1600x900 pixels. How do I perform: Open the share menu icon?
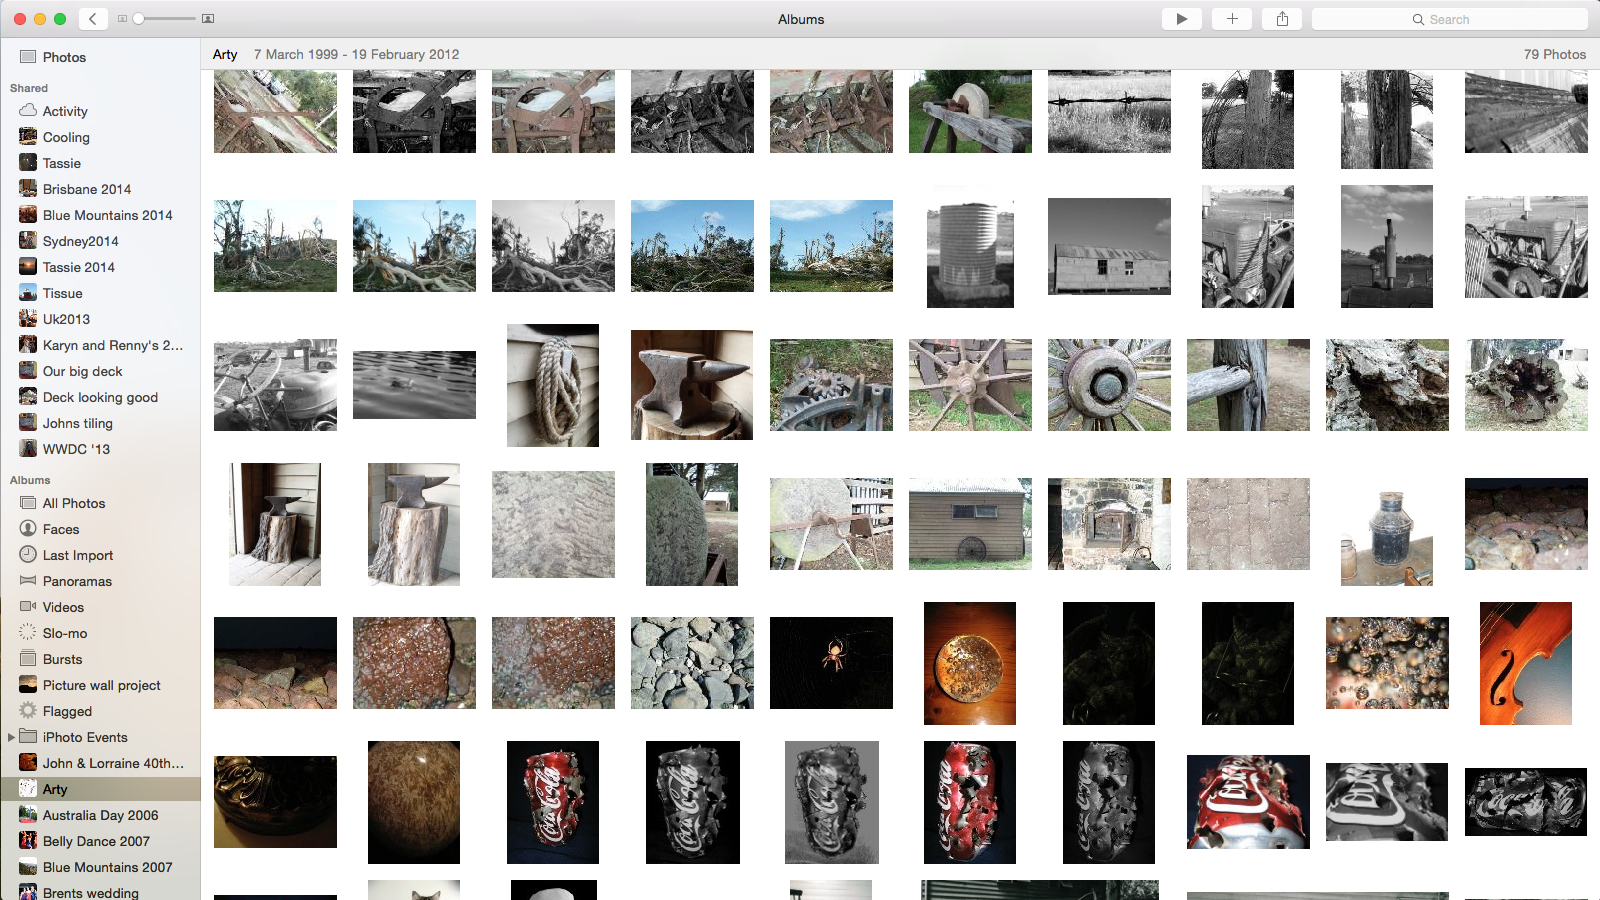point(1282,19)
